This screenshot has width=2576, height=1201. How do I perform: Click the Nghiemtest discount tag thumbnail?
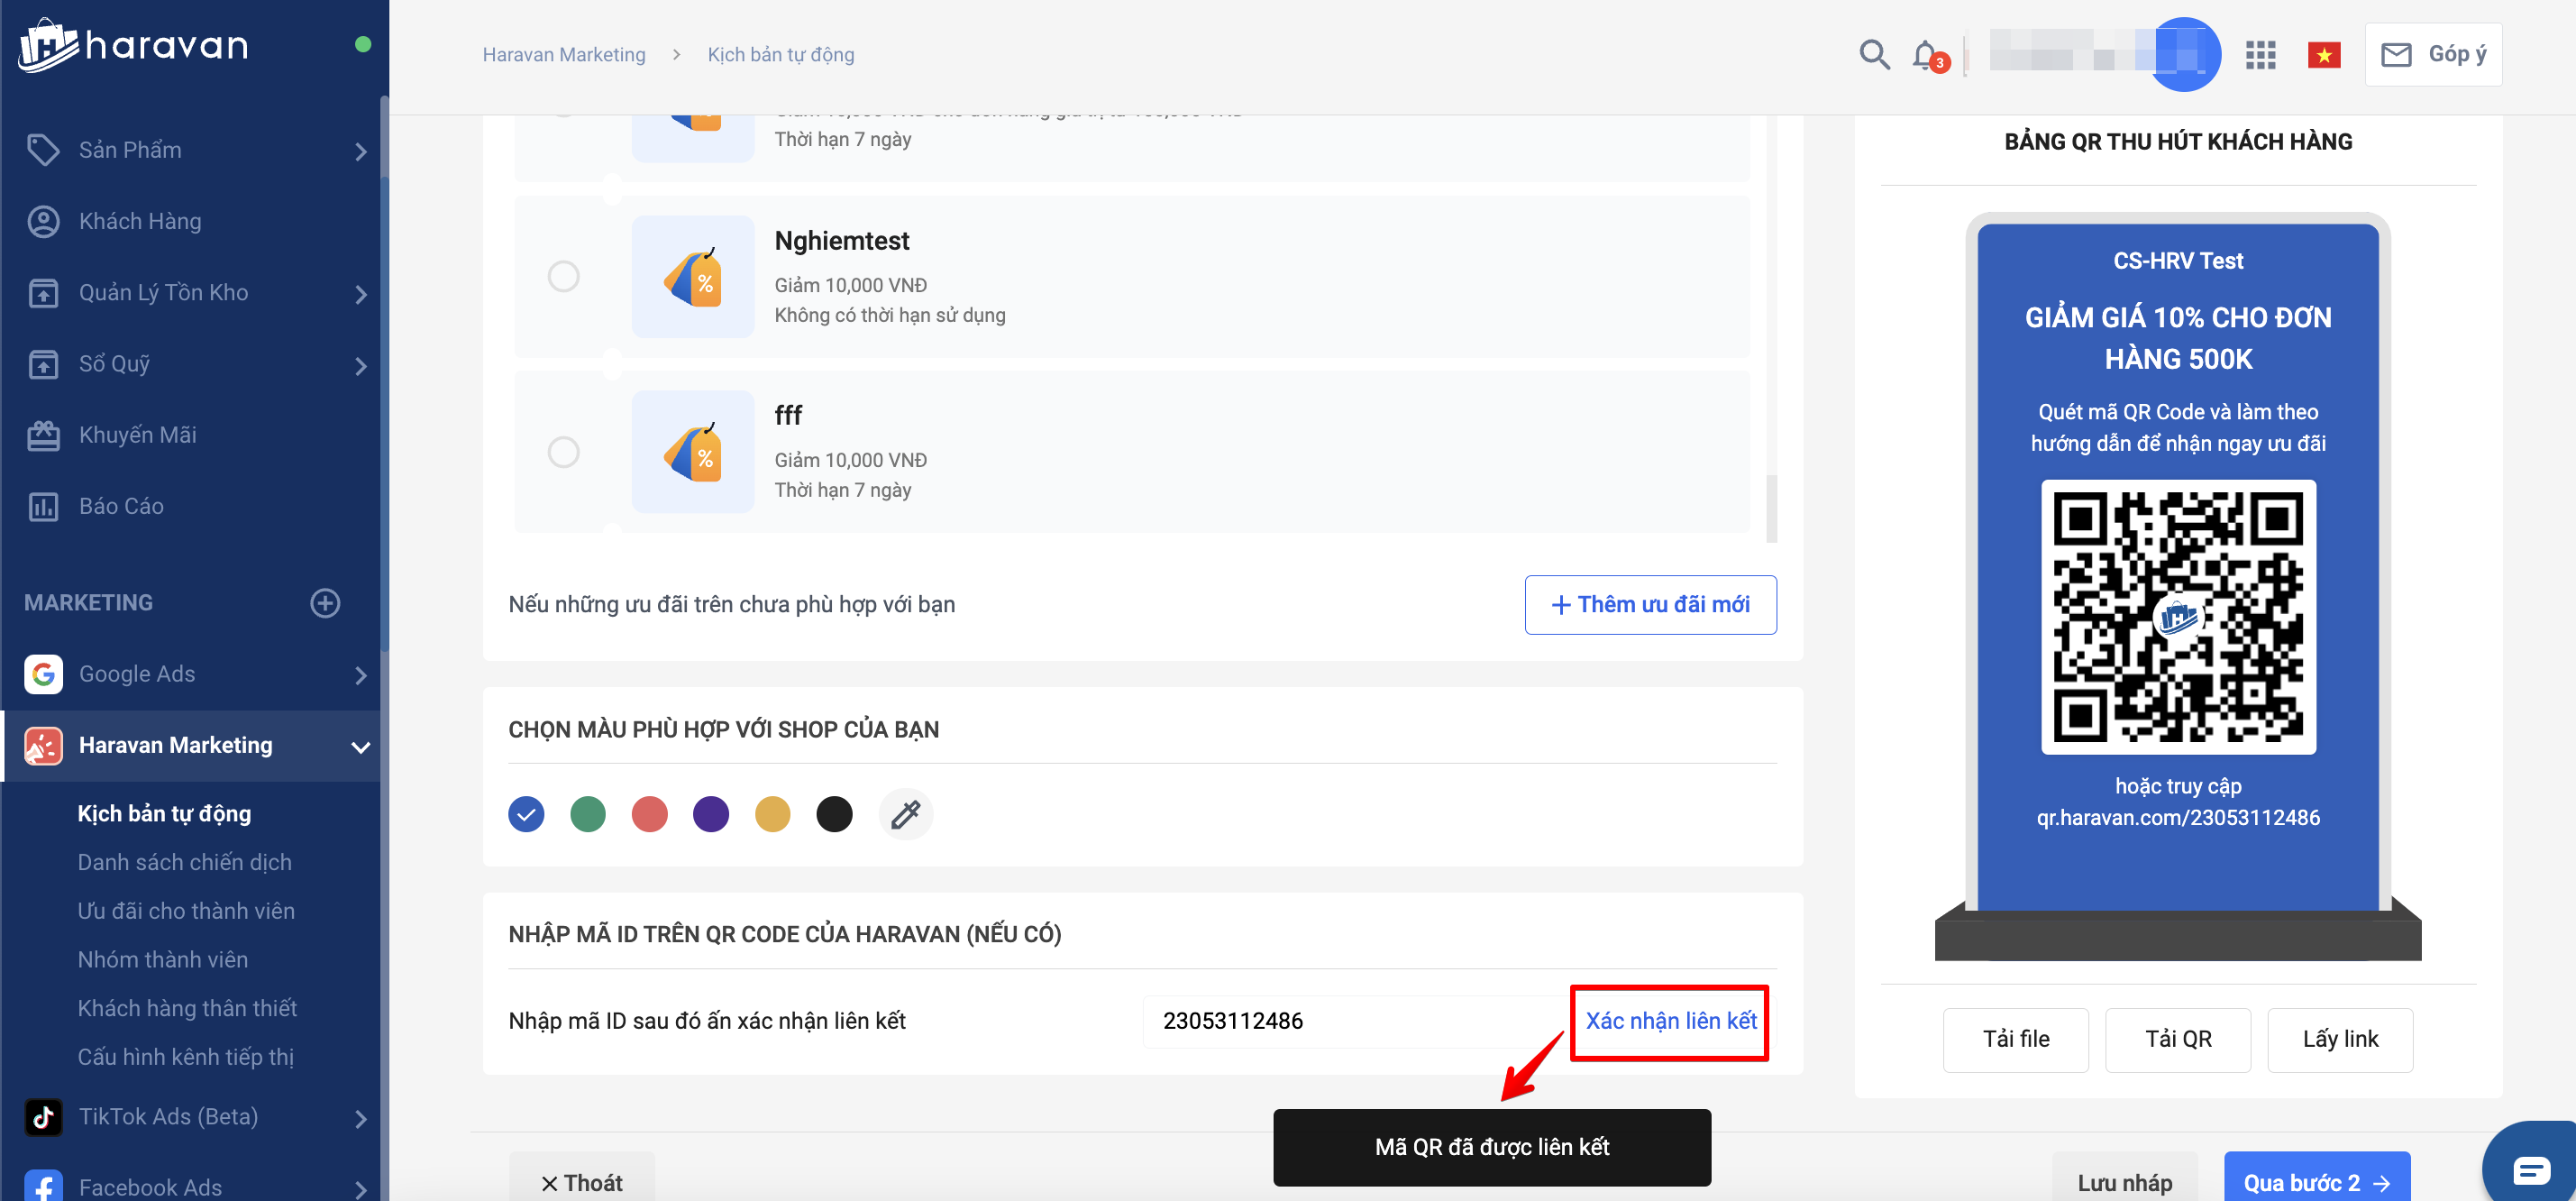click(x=693, y=276)
